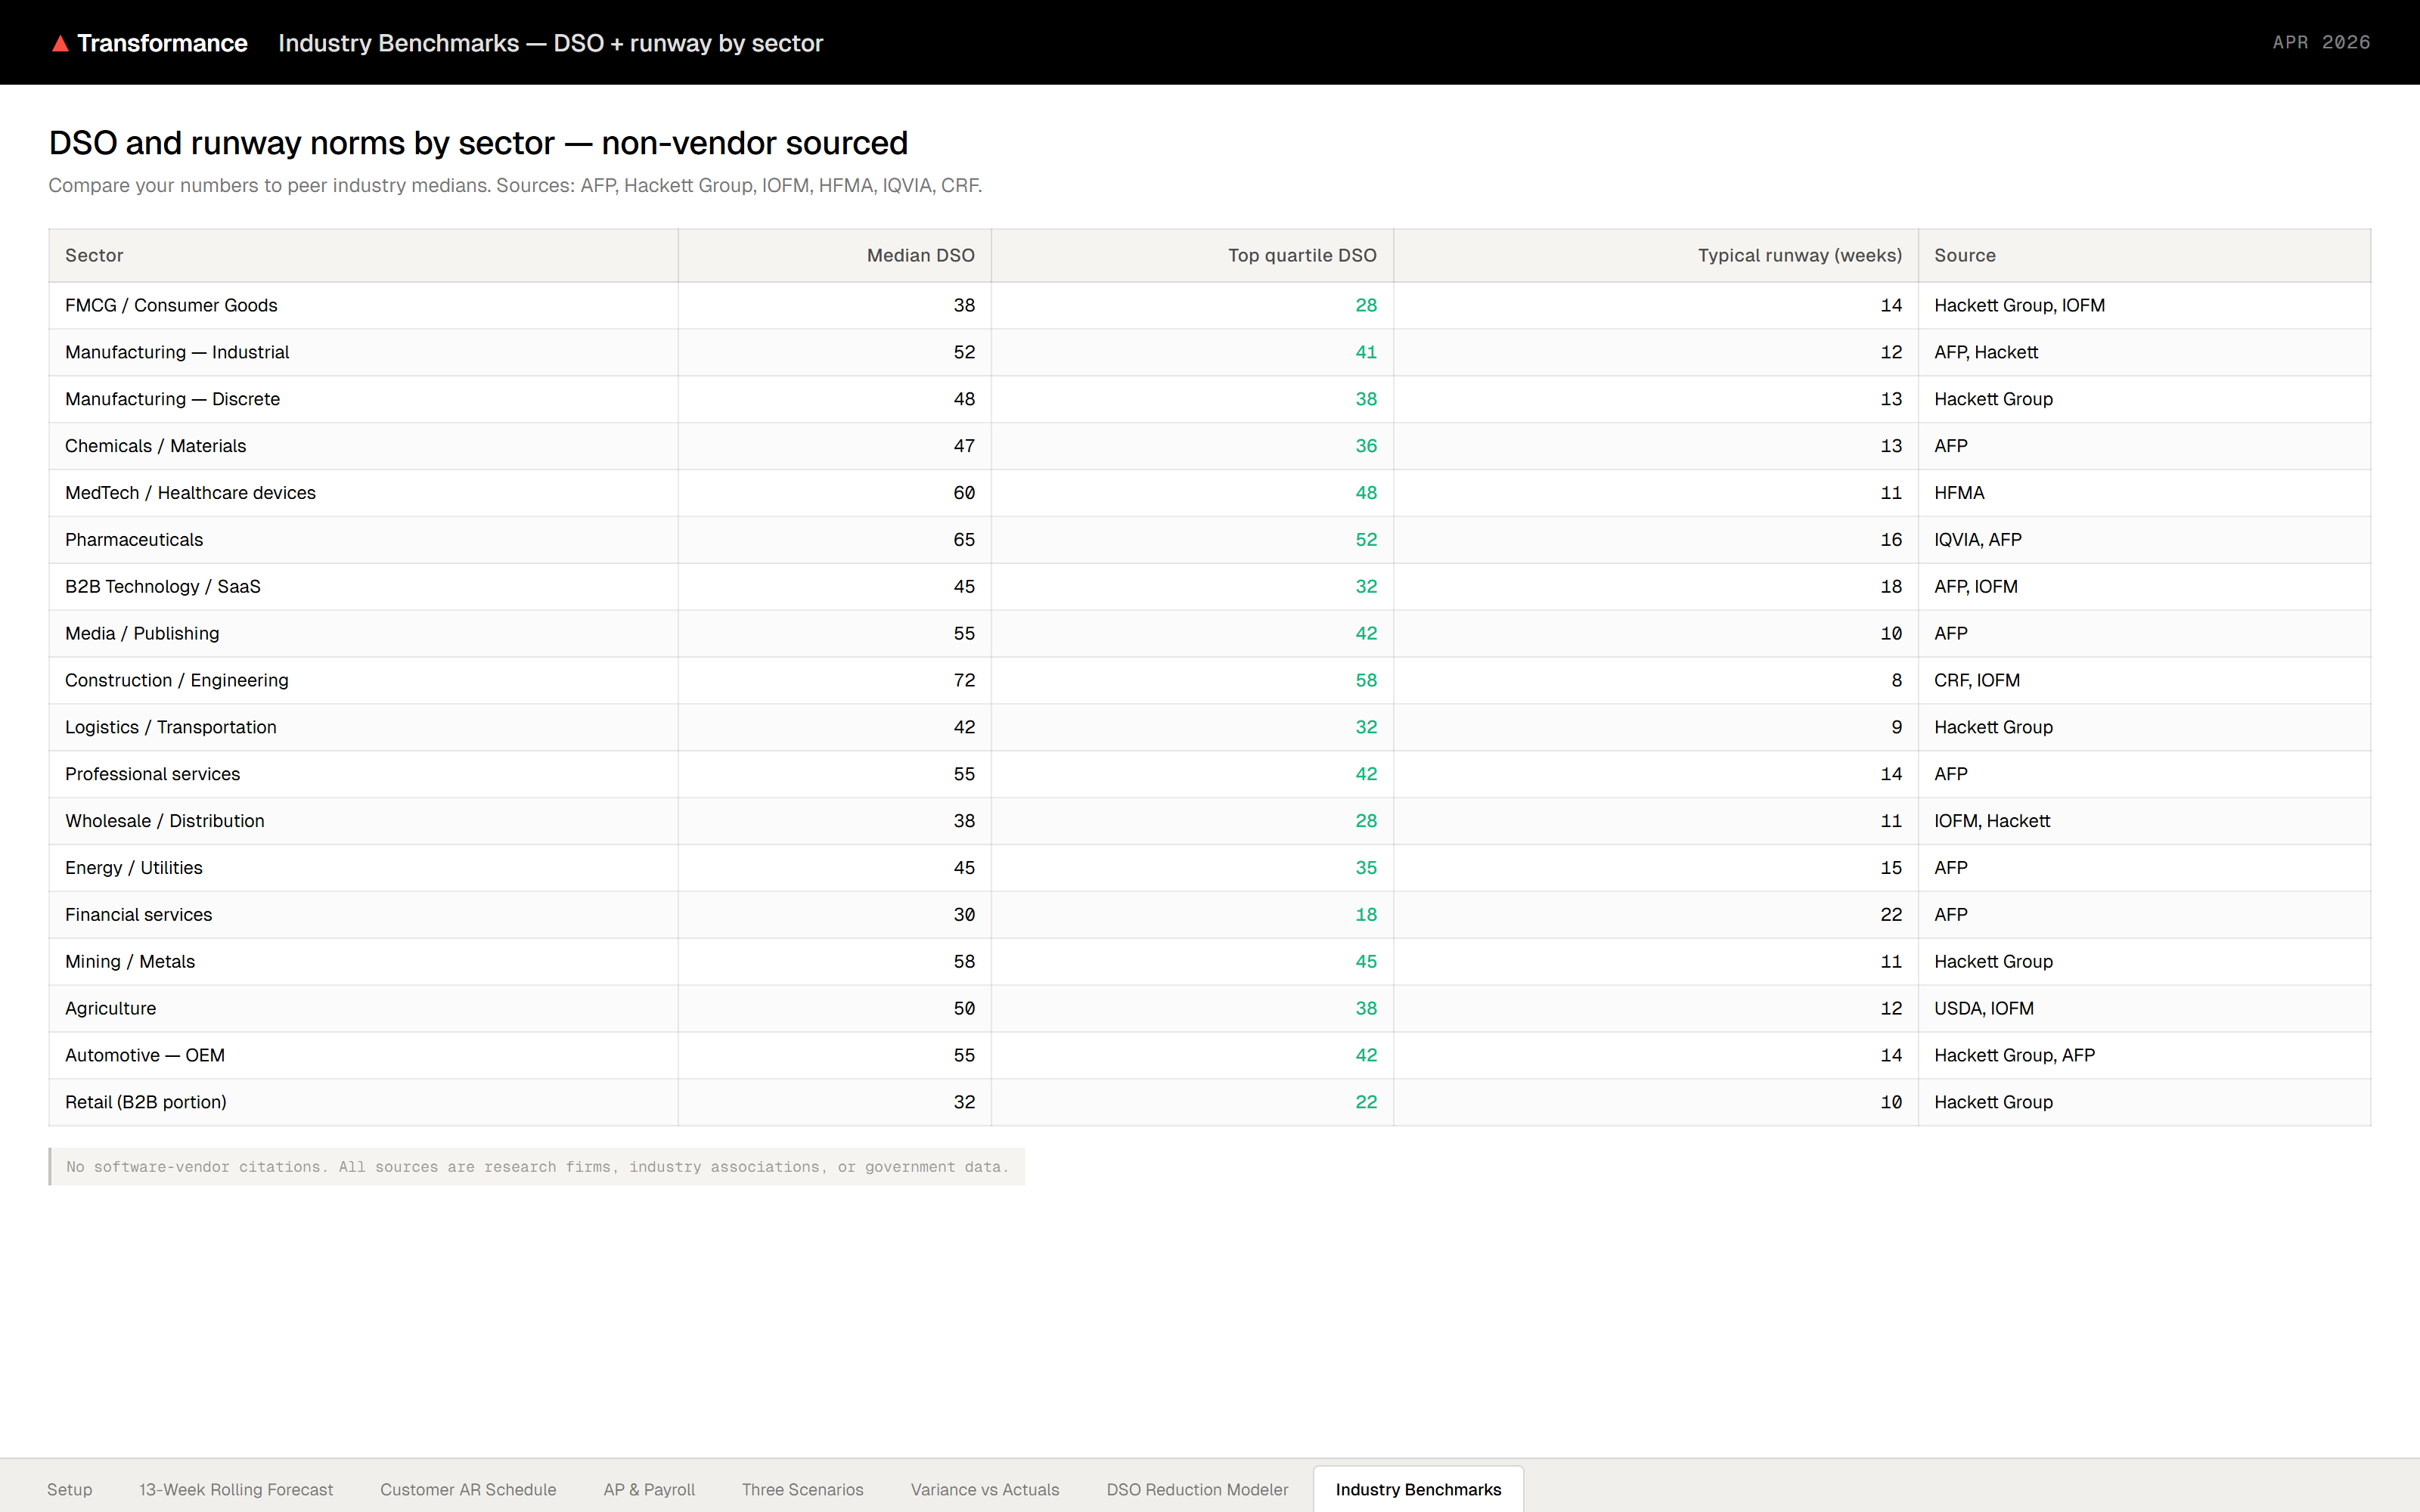The width and height of the screenshot is (2420, 1512).
Task: View the Three Scenarios tab
Action: (x=802, y=1489)
